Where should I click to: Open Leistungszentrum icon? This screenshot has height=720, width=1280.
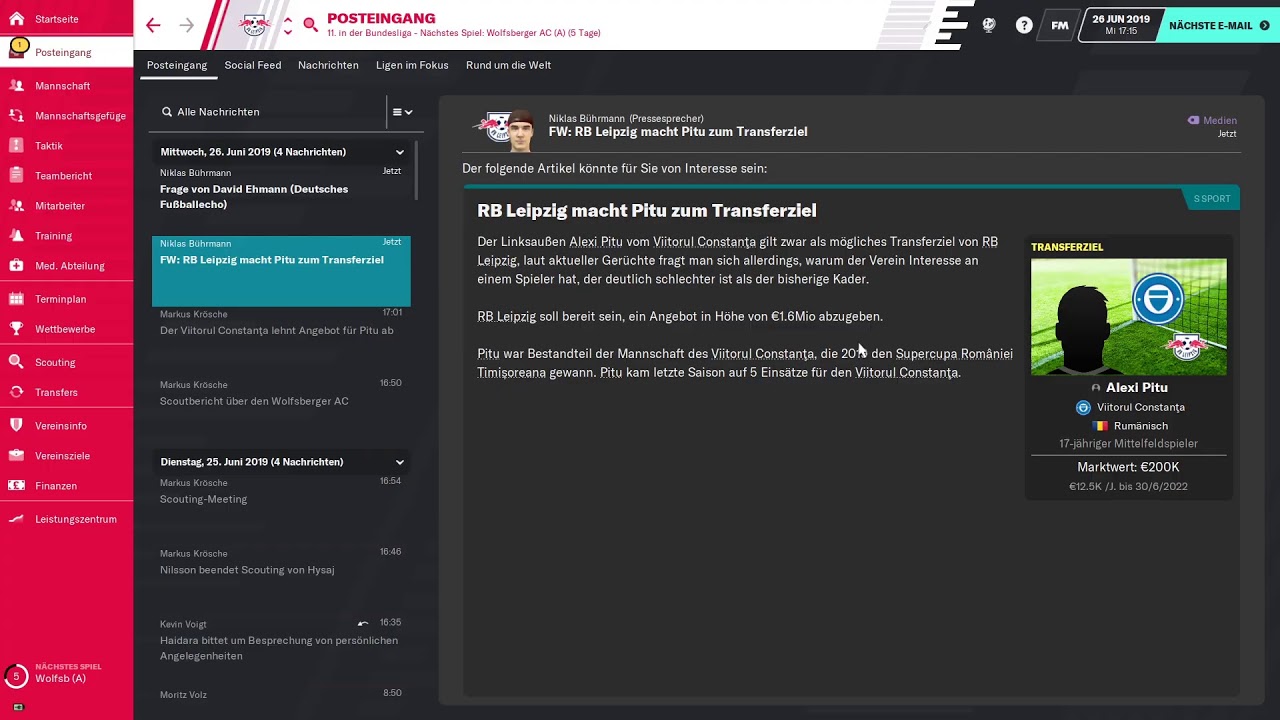pos(16,519)
